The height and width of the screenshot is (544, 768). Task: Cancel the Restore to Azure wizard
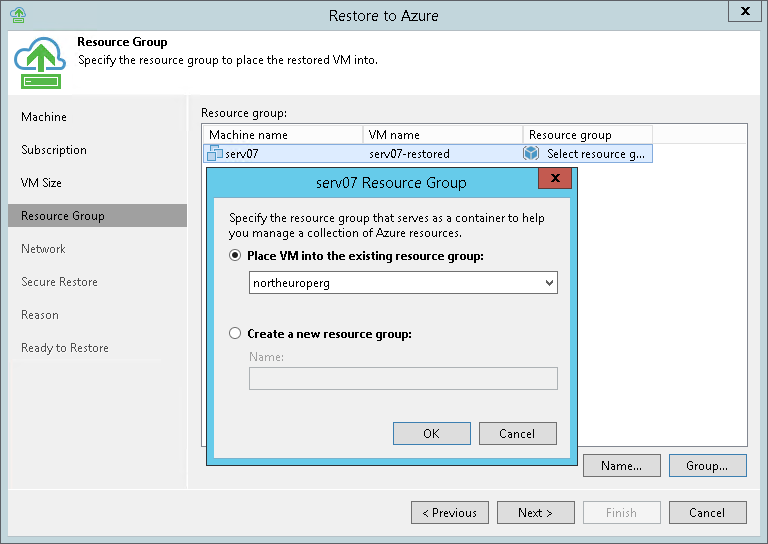(707, 513)
